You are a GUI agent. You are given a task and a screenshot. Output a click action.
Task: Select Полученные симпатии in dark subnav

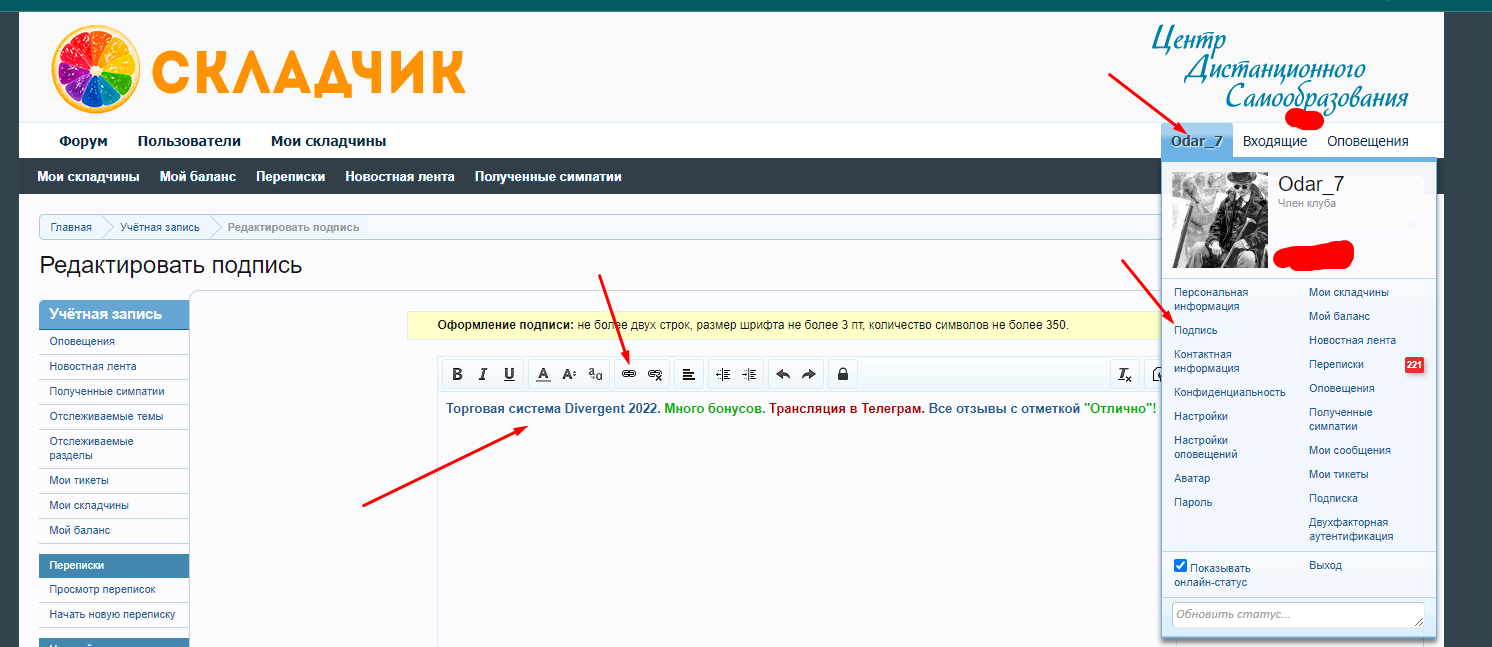pyautogui.click(x=548, y=177)
